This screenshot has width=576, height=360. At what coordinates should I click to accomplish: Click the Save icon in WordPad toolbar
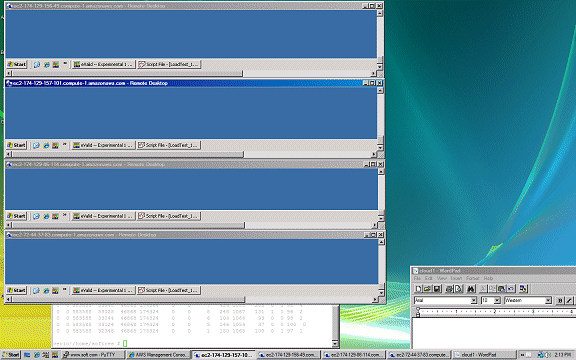[437, 289]
